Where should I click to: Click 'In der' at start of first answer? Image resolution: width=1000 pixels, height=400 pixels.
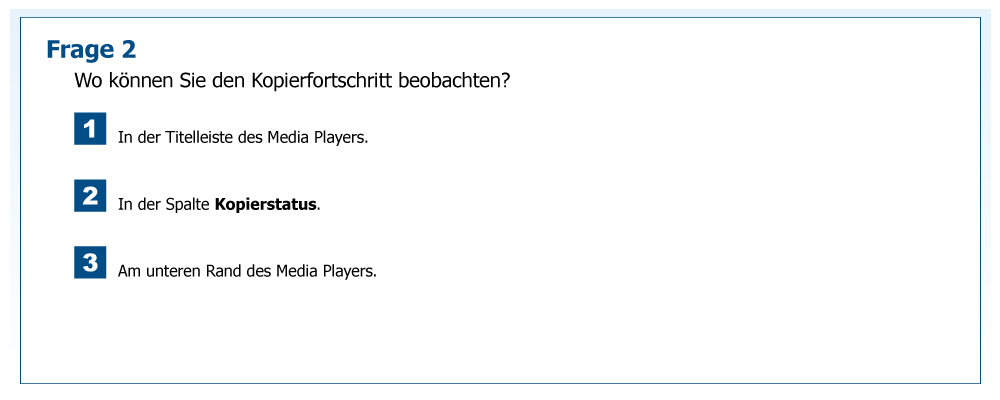pos(137,137)
